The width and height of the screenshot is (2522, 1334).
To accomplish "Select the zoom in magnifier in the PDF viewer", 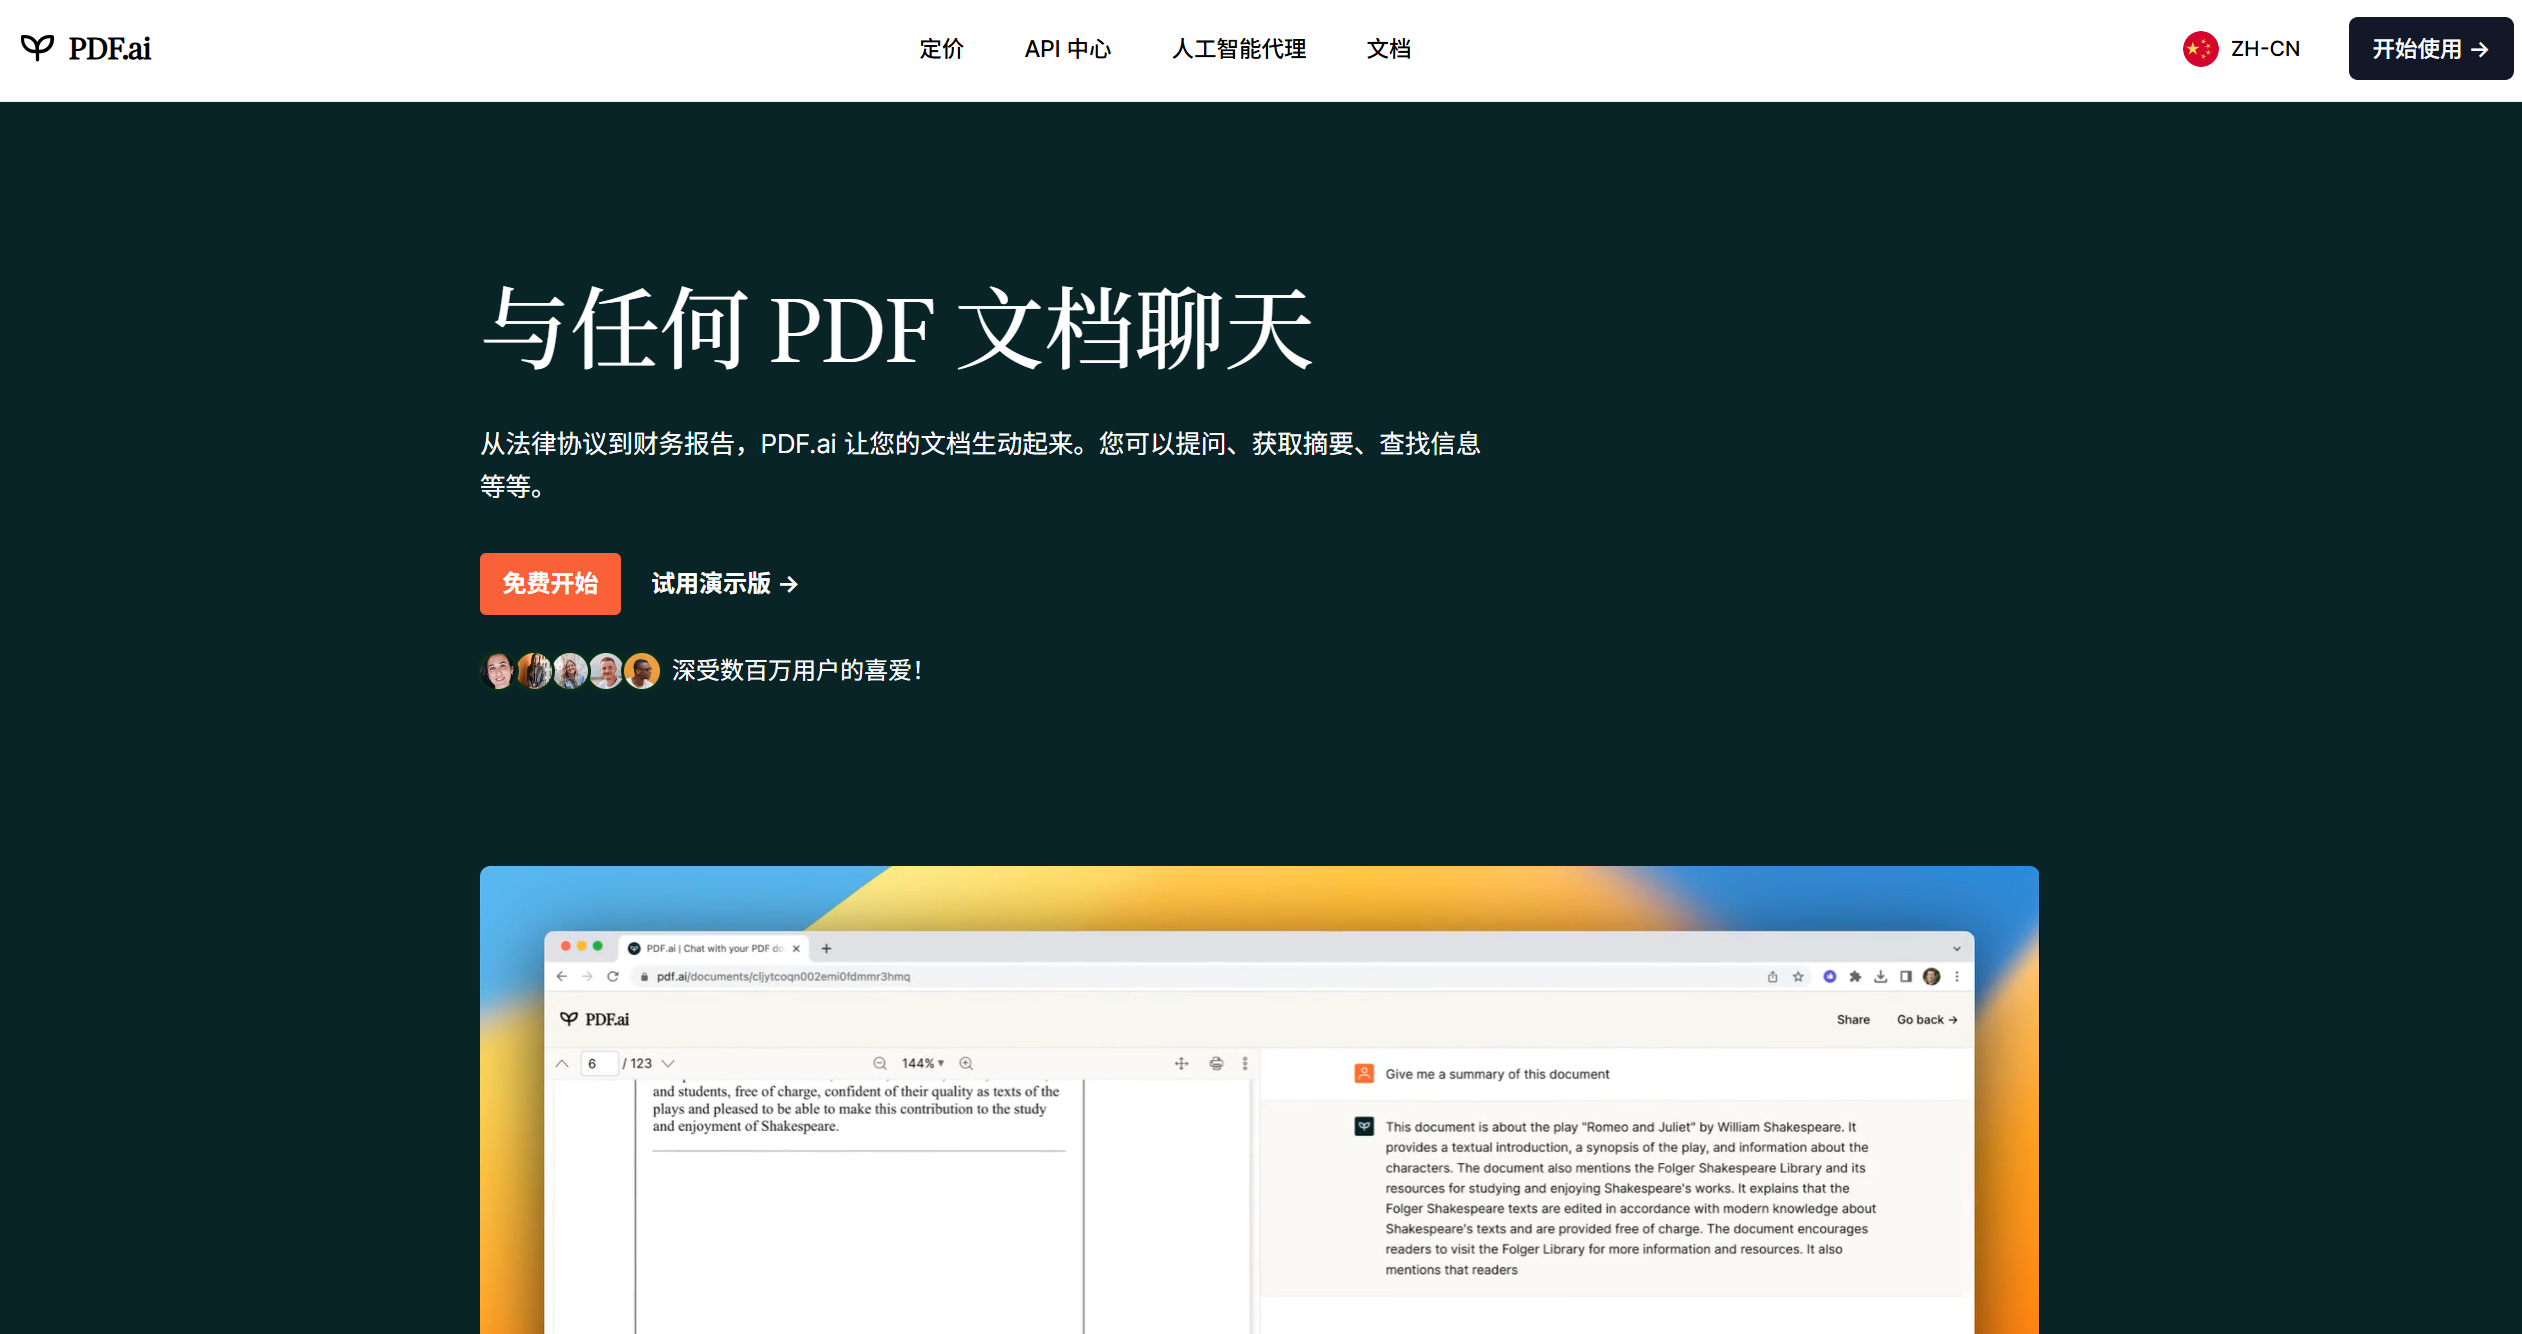I will 966,1063.
